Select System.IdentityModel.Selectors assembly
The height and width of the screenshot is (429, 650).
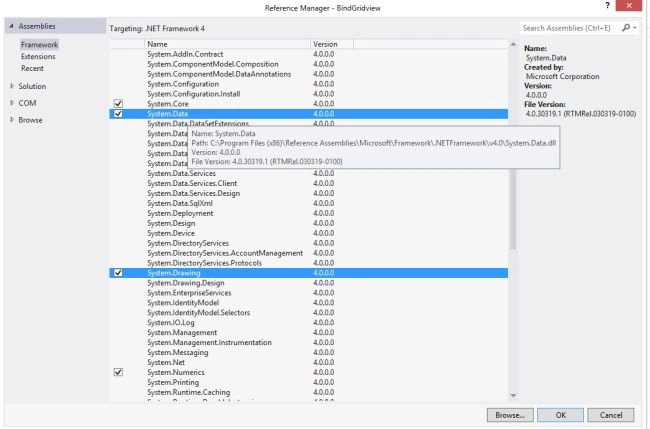(308, 313)
